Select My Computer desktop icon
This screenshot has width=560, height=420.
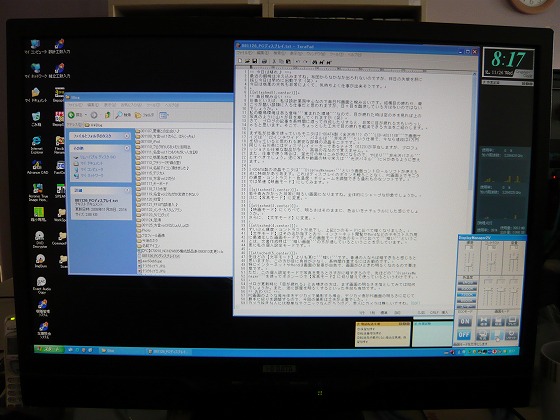tap(36, 47)
